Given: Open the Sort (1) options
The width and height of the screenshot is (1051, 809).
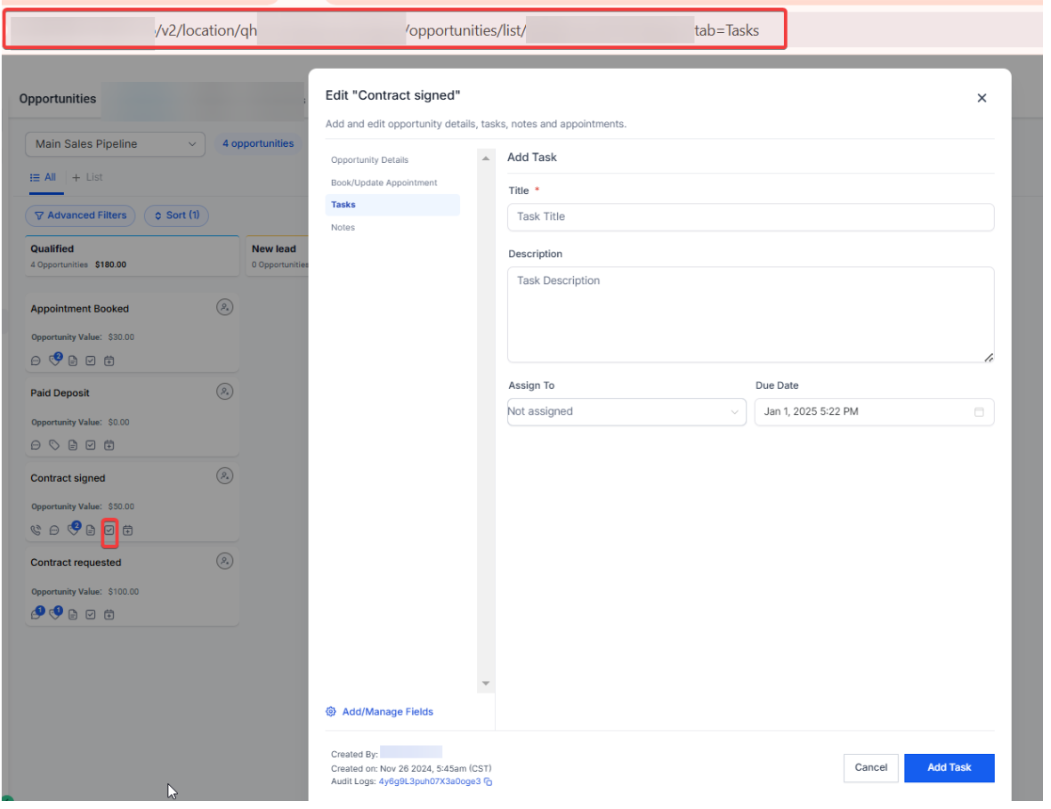Looking at the screenshot, I should (176, 215).
